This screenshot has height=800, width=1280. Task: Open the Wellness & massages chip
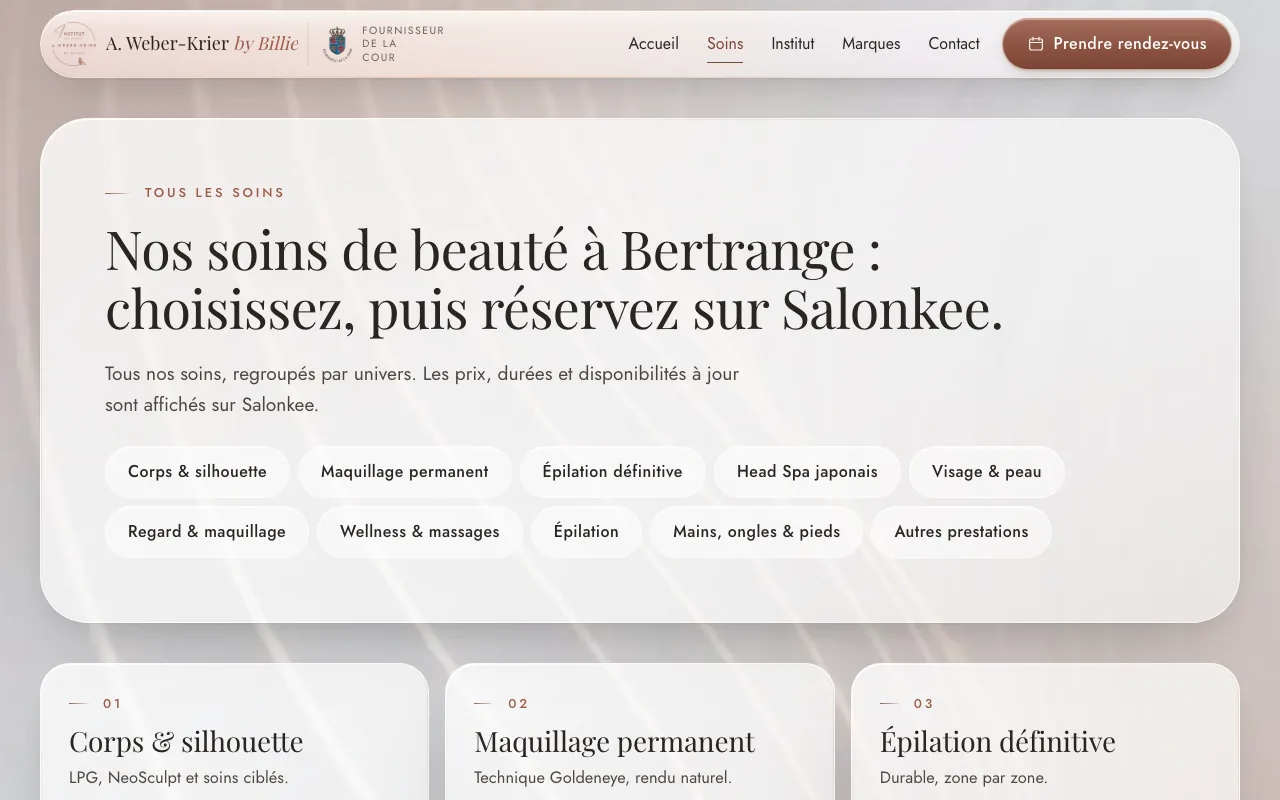(420, 532)
